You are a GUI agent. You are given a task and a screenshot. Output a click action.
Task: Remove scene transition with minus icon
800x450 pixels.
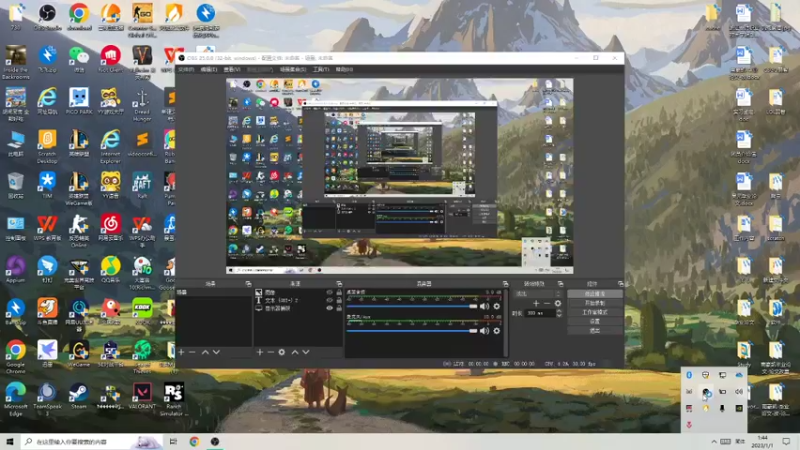pos(547,303)
